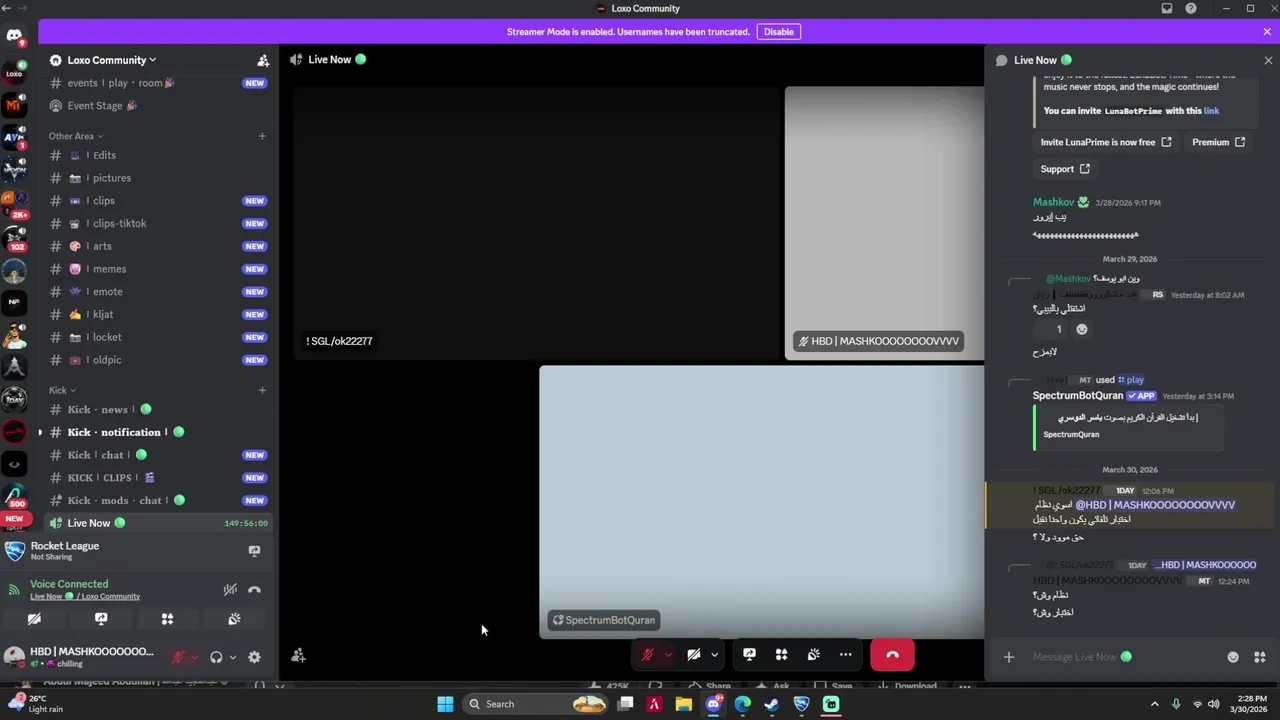
Task: Launch activities from call control bar
Action: 781,655
